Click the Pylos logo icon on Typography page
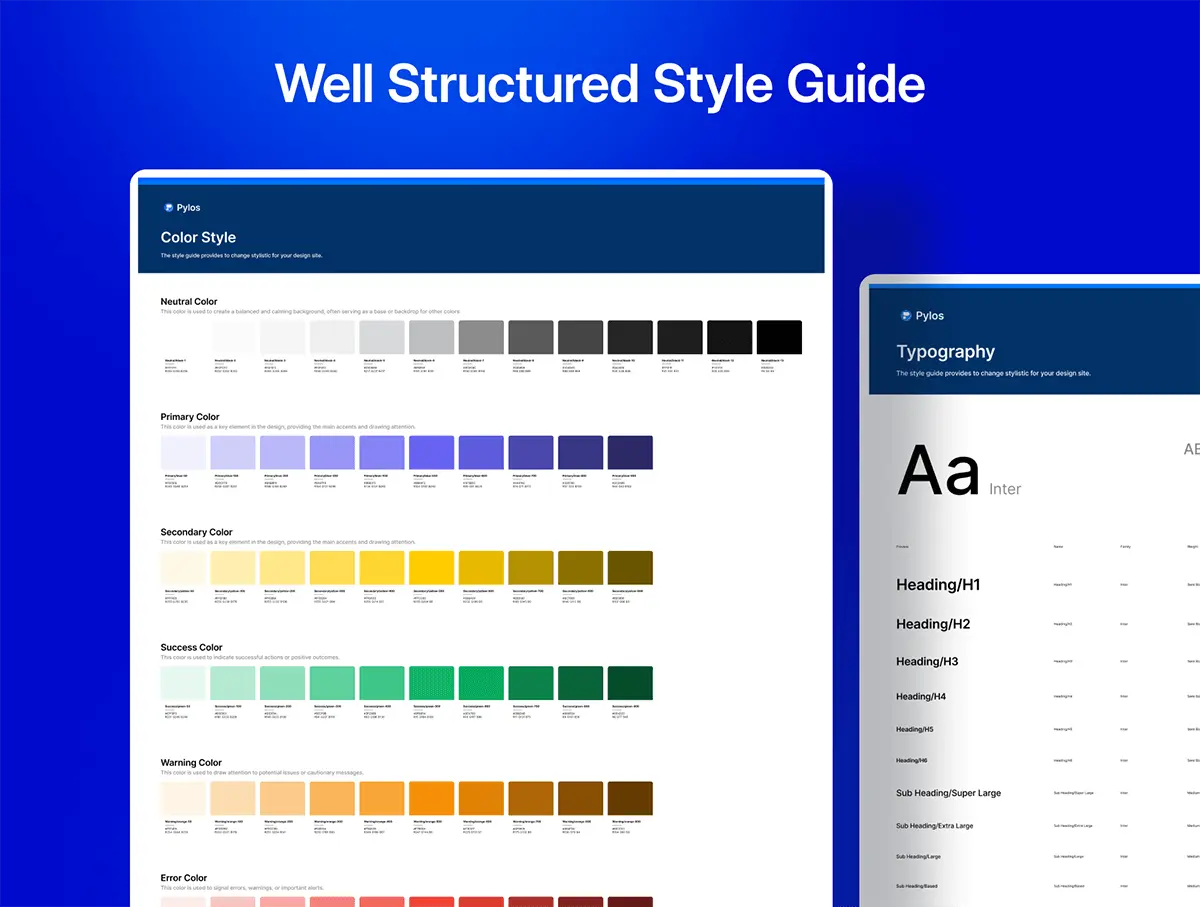The width and height of the screenshot is (1200, 907). 906,316
